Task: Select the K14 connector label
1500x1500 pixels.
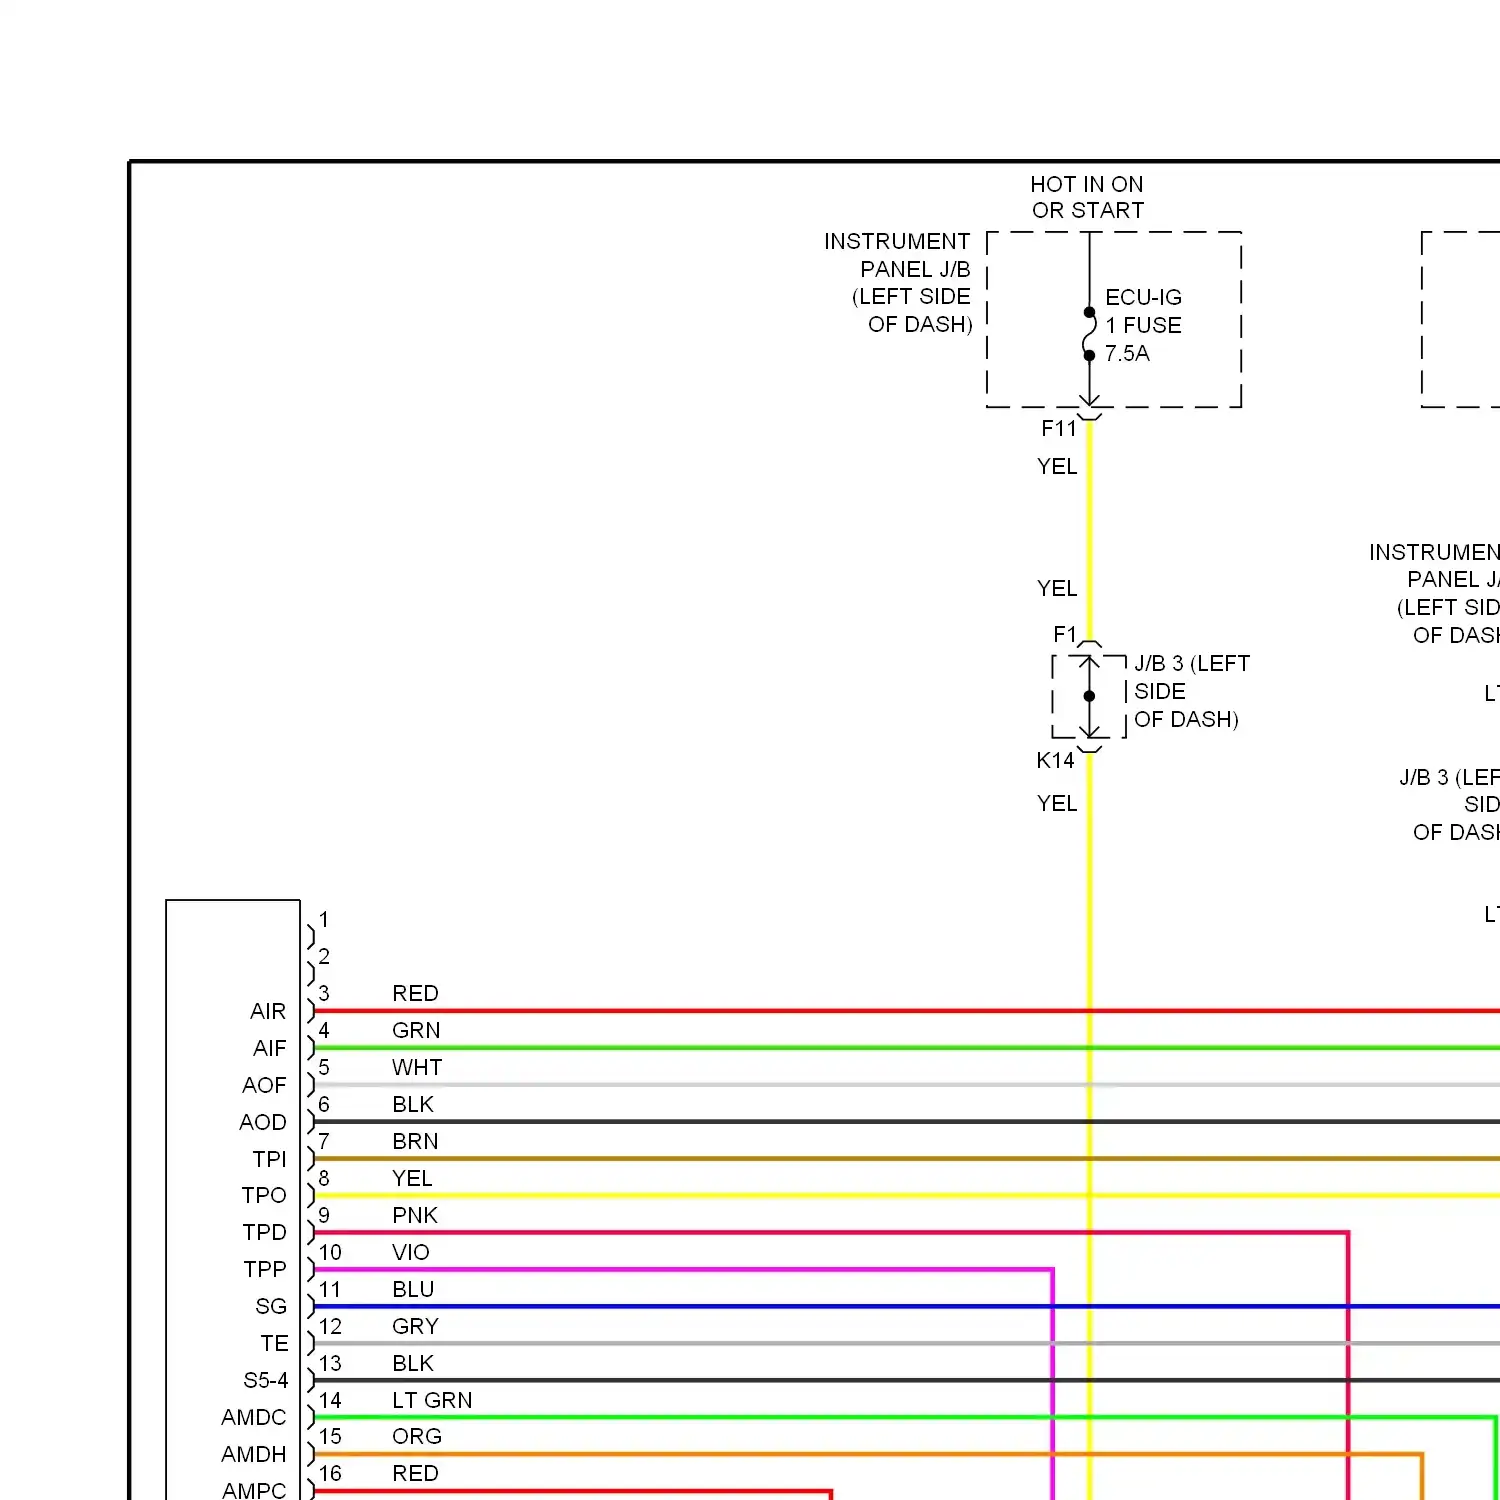Action: point(1056,760)
